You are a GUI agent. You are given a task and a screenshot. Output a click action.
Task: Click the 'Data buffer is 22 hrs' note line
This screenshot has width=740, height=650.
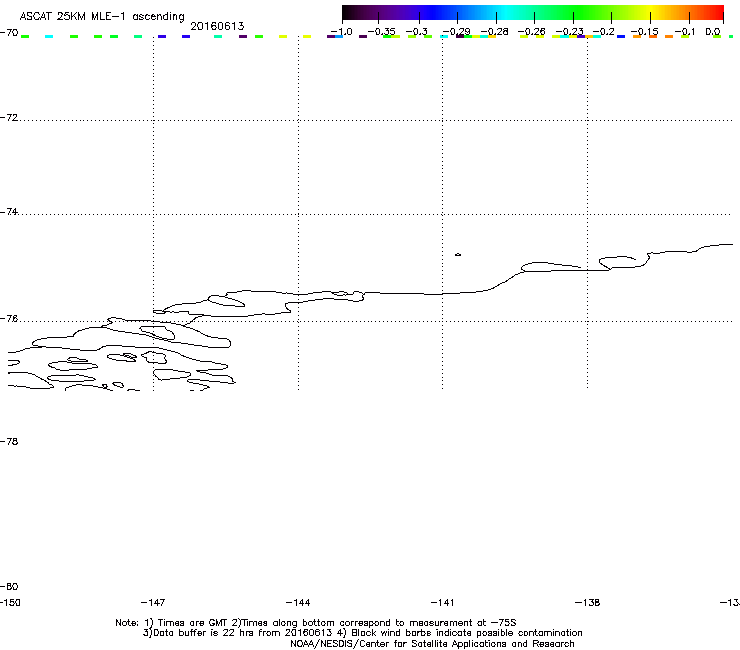[362, 633]
